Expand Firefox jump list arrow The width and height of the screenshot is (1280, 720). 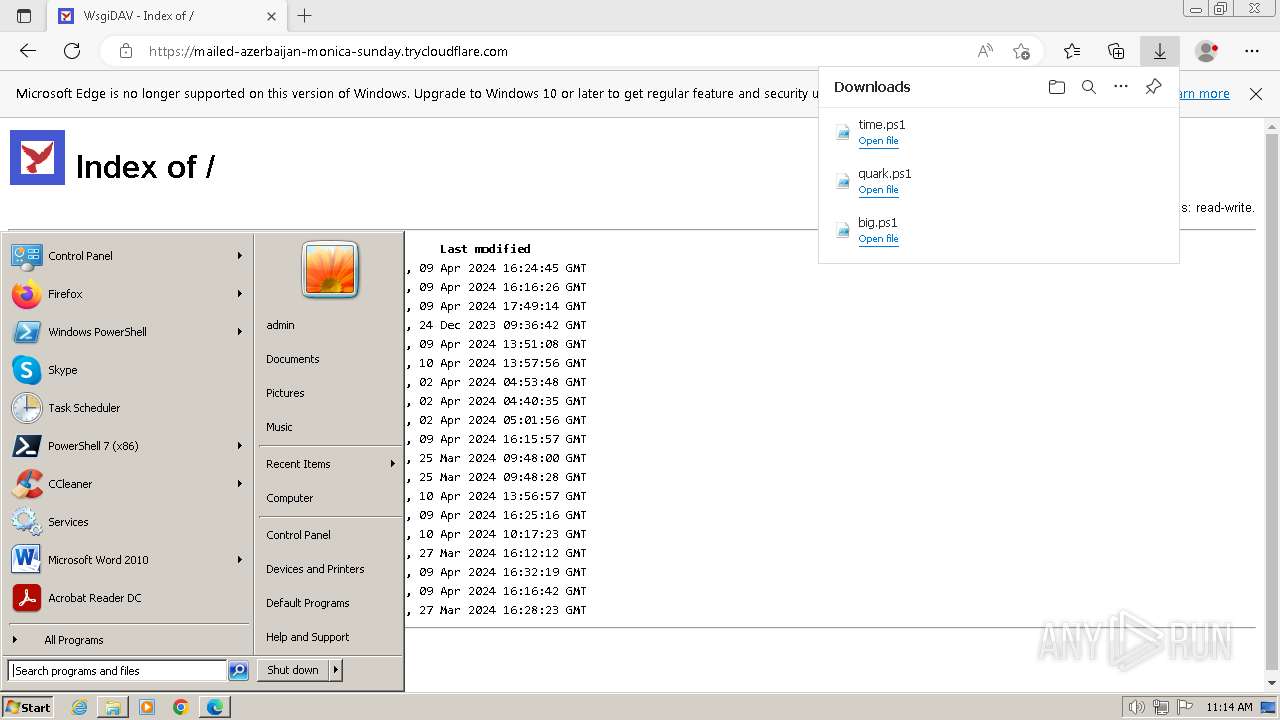click(x=239, y=294)
